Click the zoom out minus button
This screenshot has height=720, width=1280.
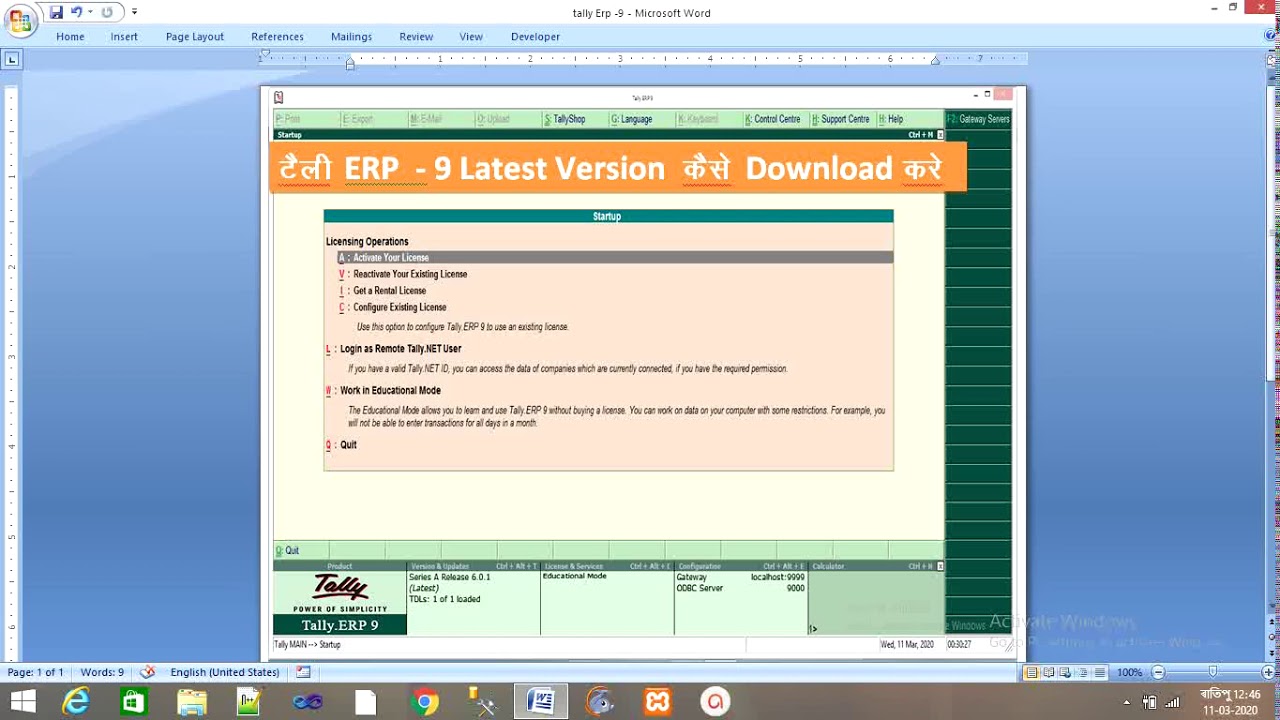coord(1158,672)
